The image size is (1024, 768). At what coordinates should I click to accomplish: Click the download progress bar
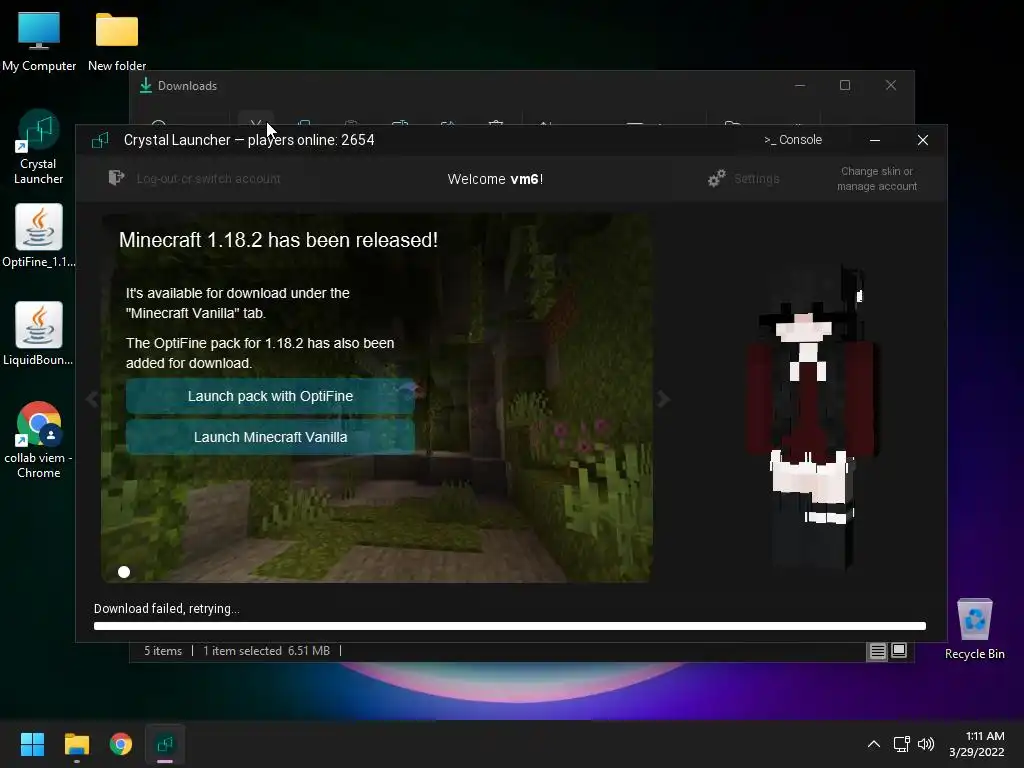click(x=510, y=626)
